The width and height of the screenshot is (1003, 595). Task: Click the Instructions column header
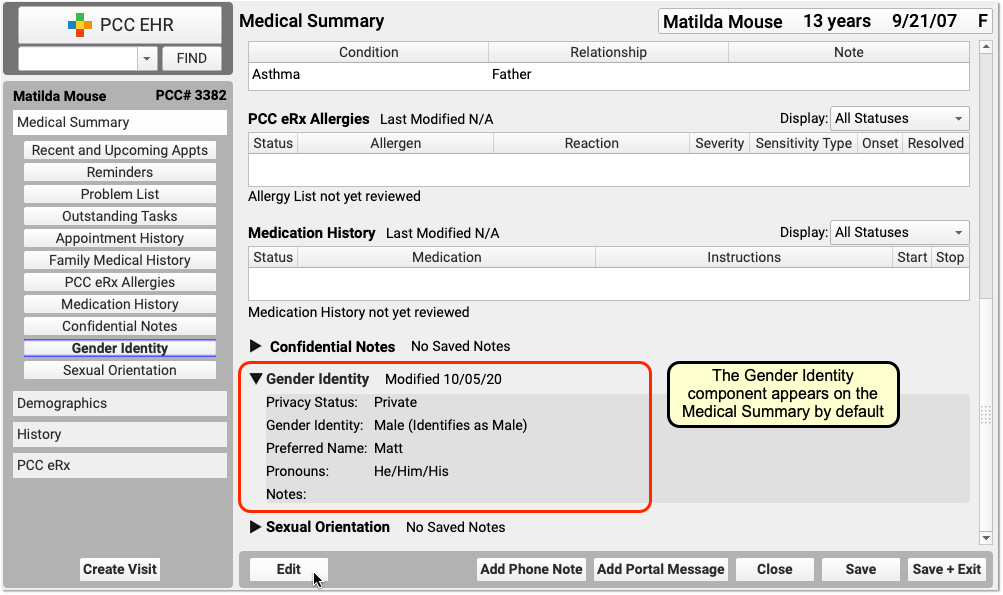click(744, 257)
